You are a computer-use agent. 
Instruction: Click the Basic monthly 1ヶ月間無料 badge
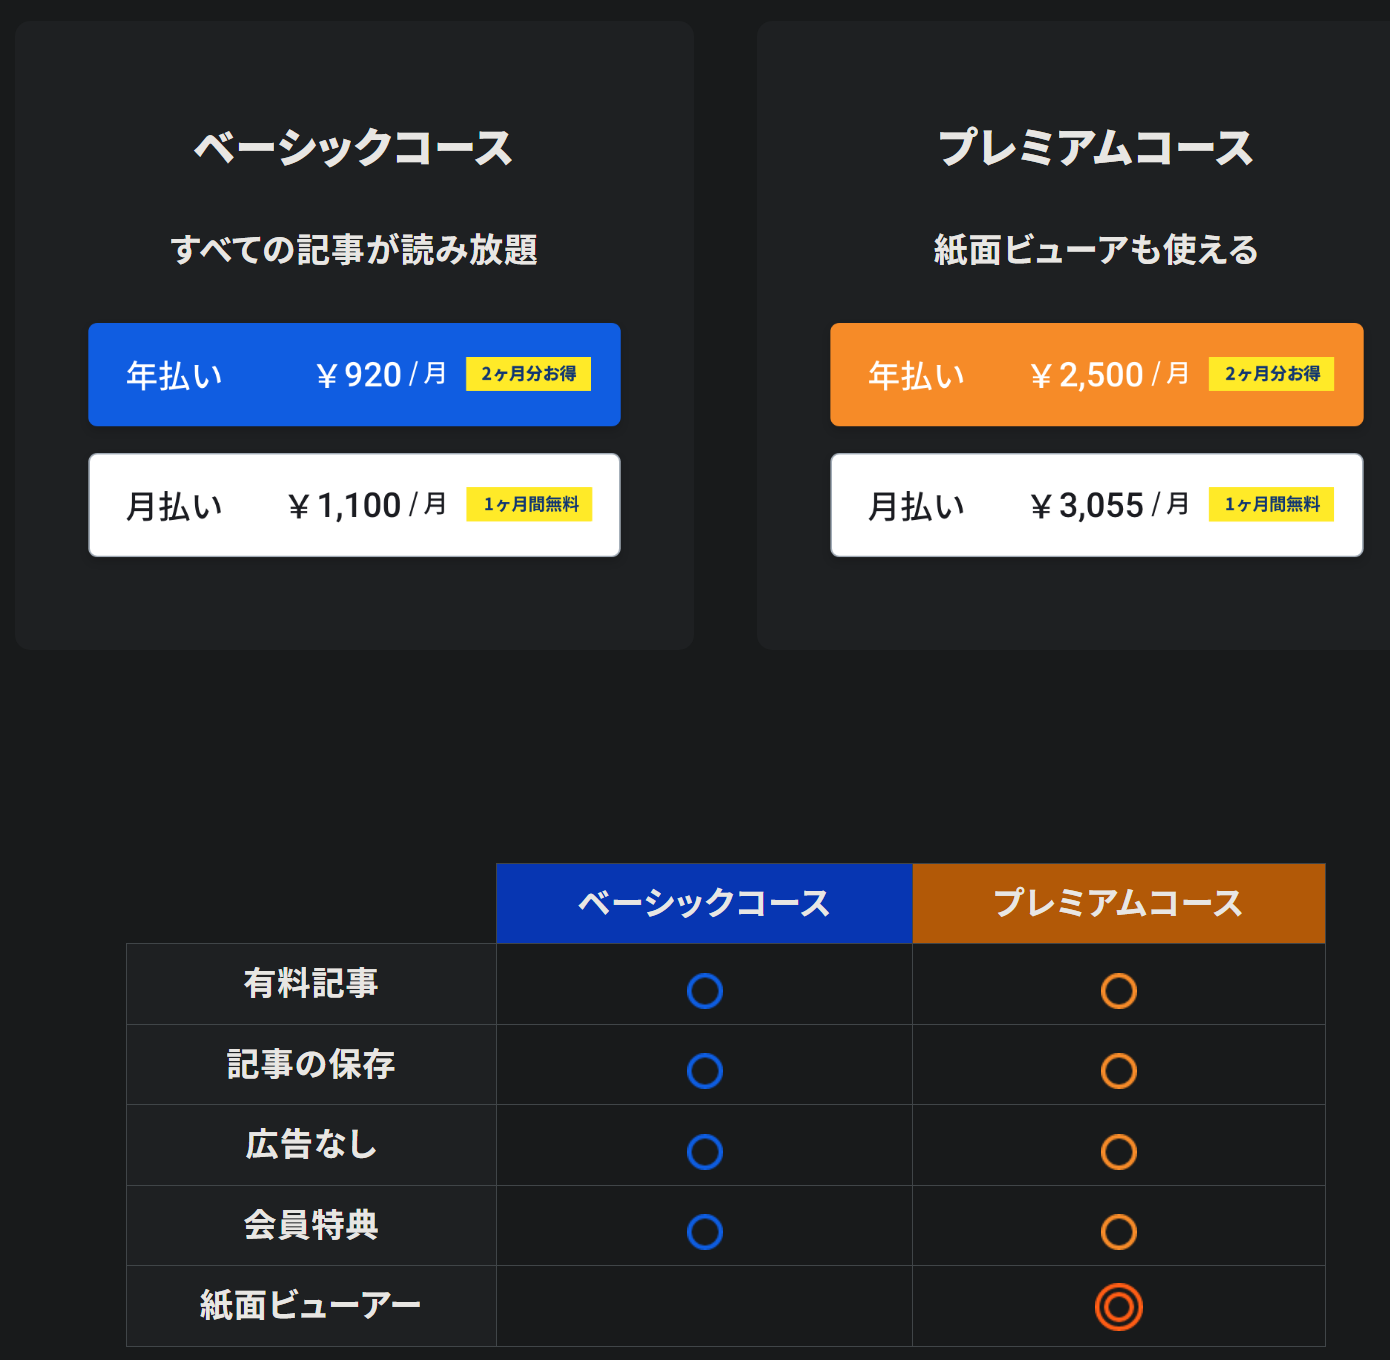click(529, 505)
